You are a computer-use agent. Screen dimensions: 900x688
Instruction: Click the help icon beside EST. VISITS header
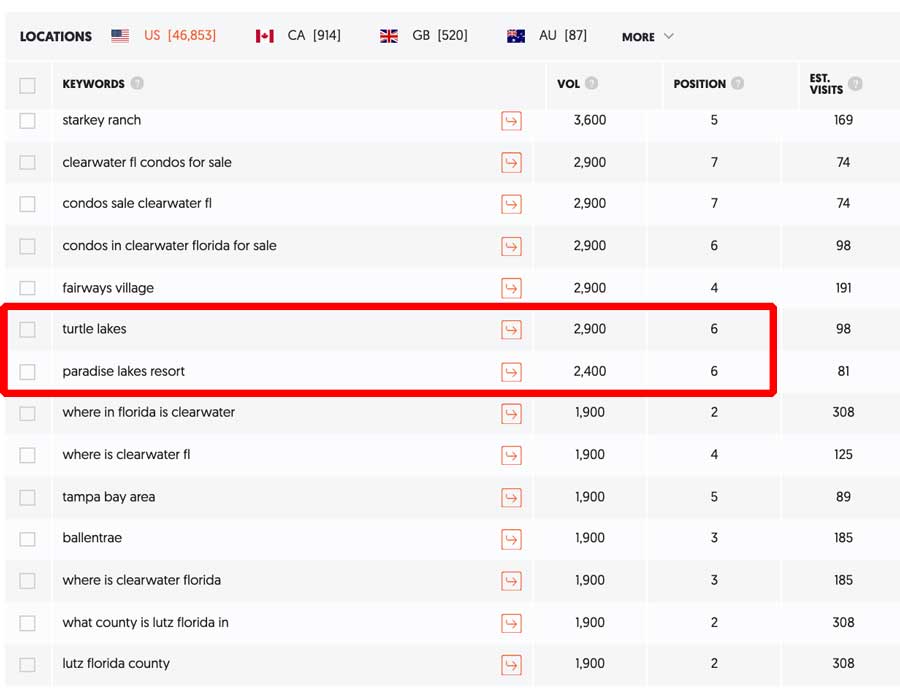coord(855,84)
